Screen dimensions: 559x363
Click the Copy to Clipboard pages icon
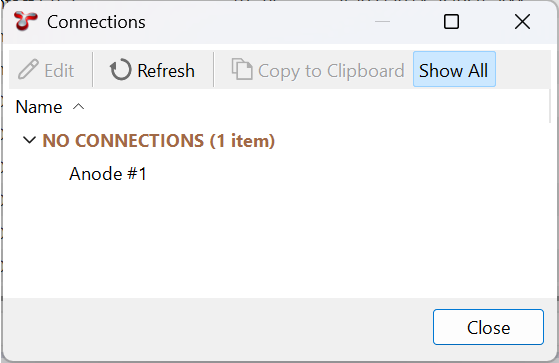[x=242, y=69]
